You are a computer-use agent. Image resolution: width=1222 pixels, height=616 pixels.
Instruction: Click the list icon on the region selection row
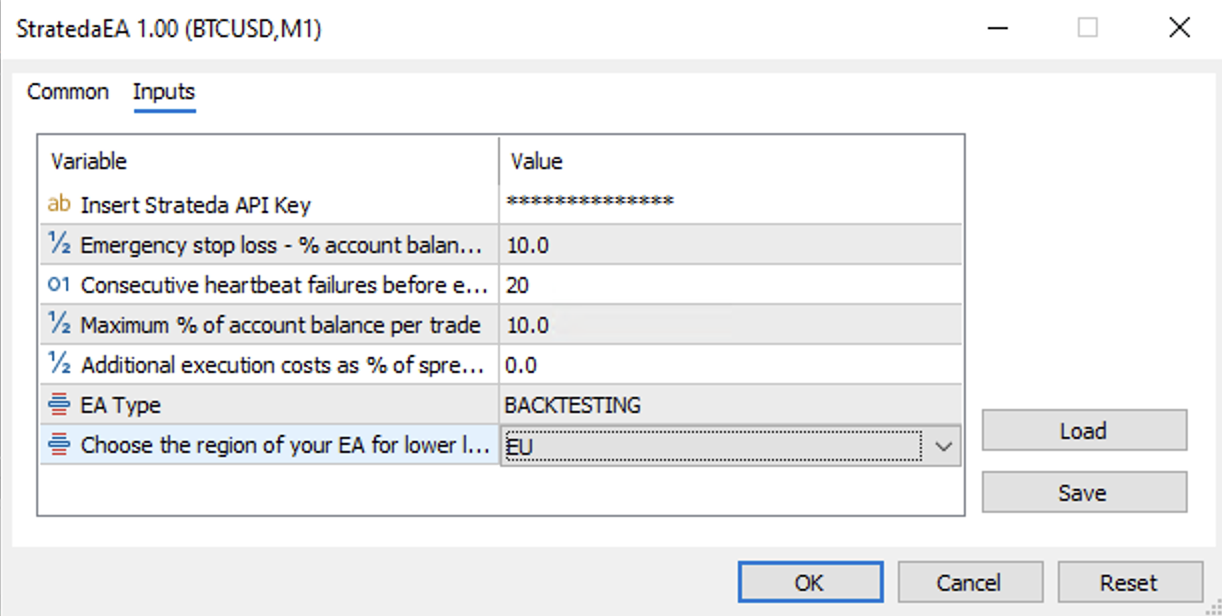coord(57,445)
